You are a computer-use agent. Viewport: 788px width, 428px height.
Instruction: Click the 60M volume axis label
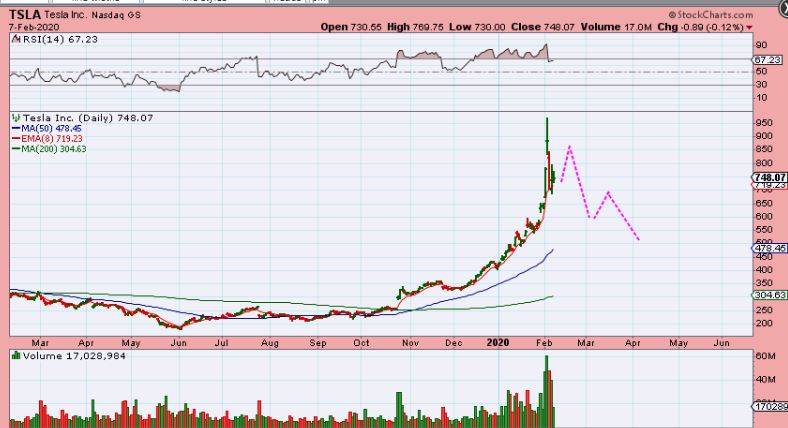[765, 356]
